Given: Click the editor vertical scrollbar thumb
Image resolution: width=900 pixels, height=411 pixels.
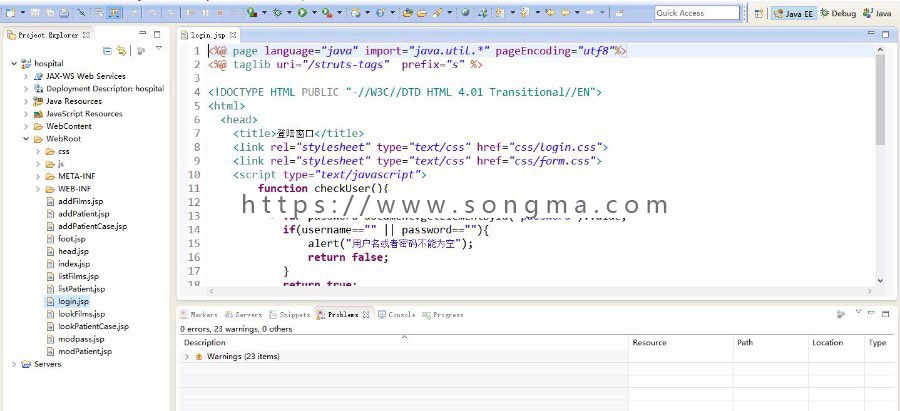Looking at the screenshot, I should pyautogui.click(x=880, y=100).
